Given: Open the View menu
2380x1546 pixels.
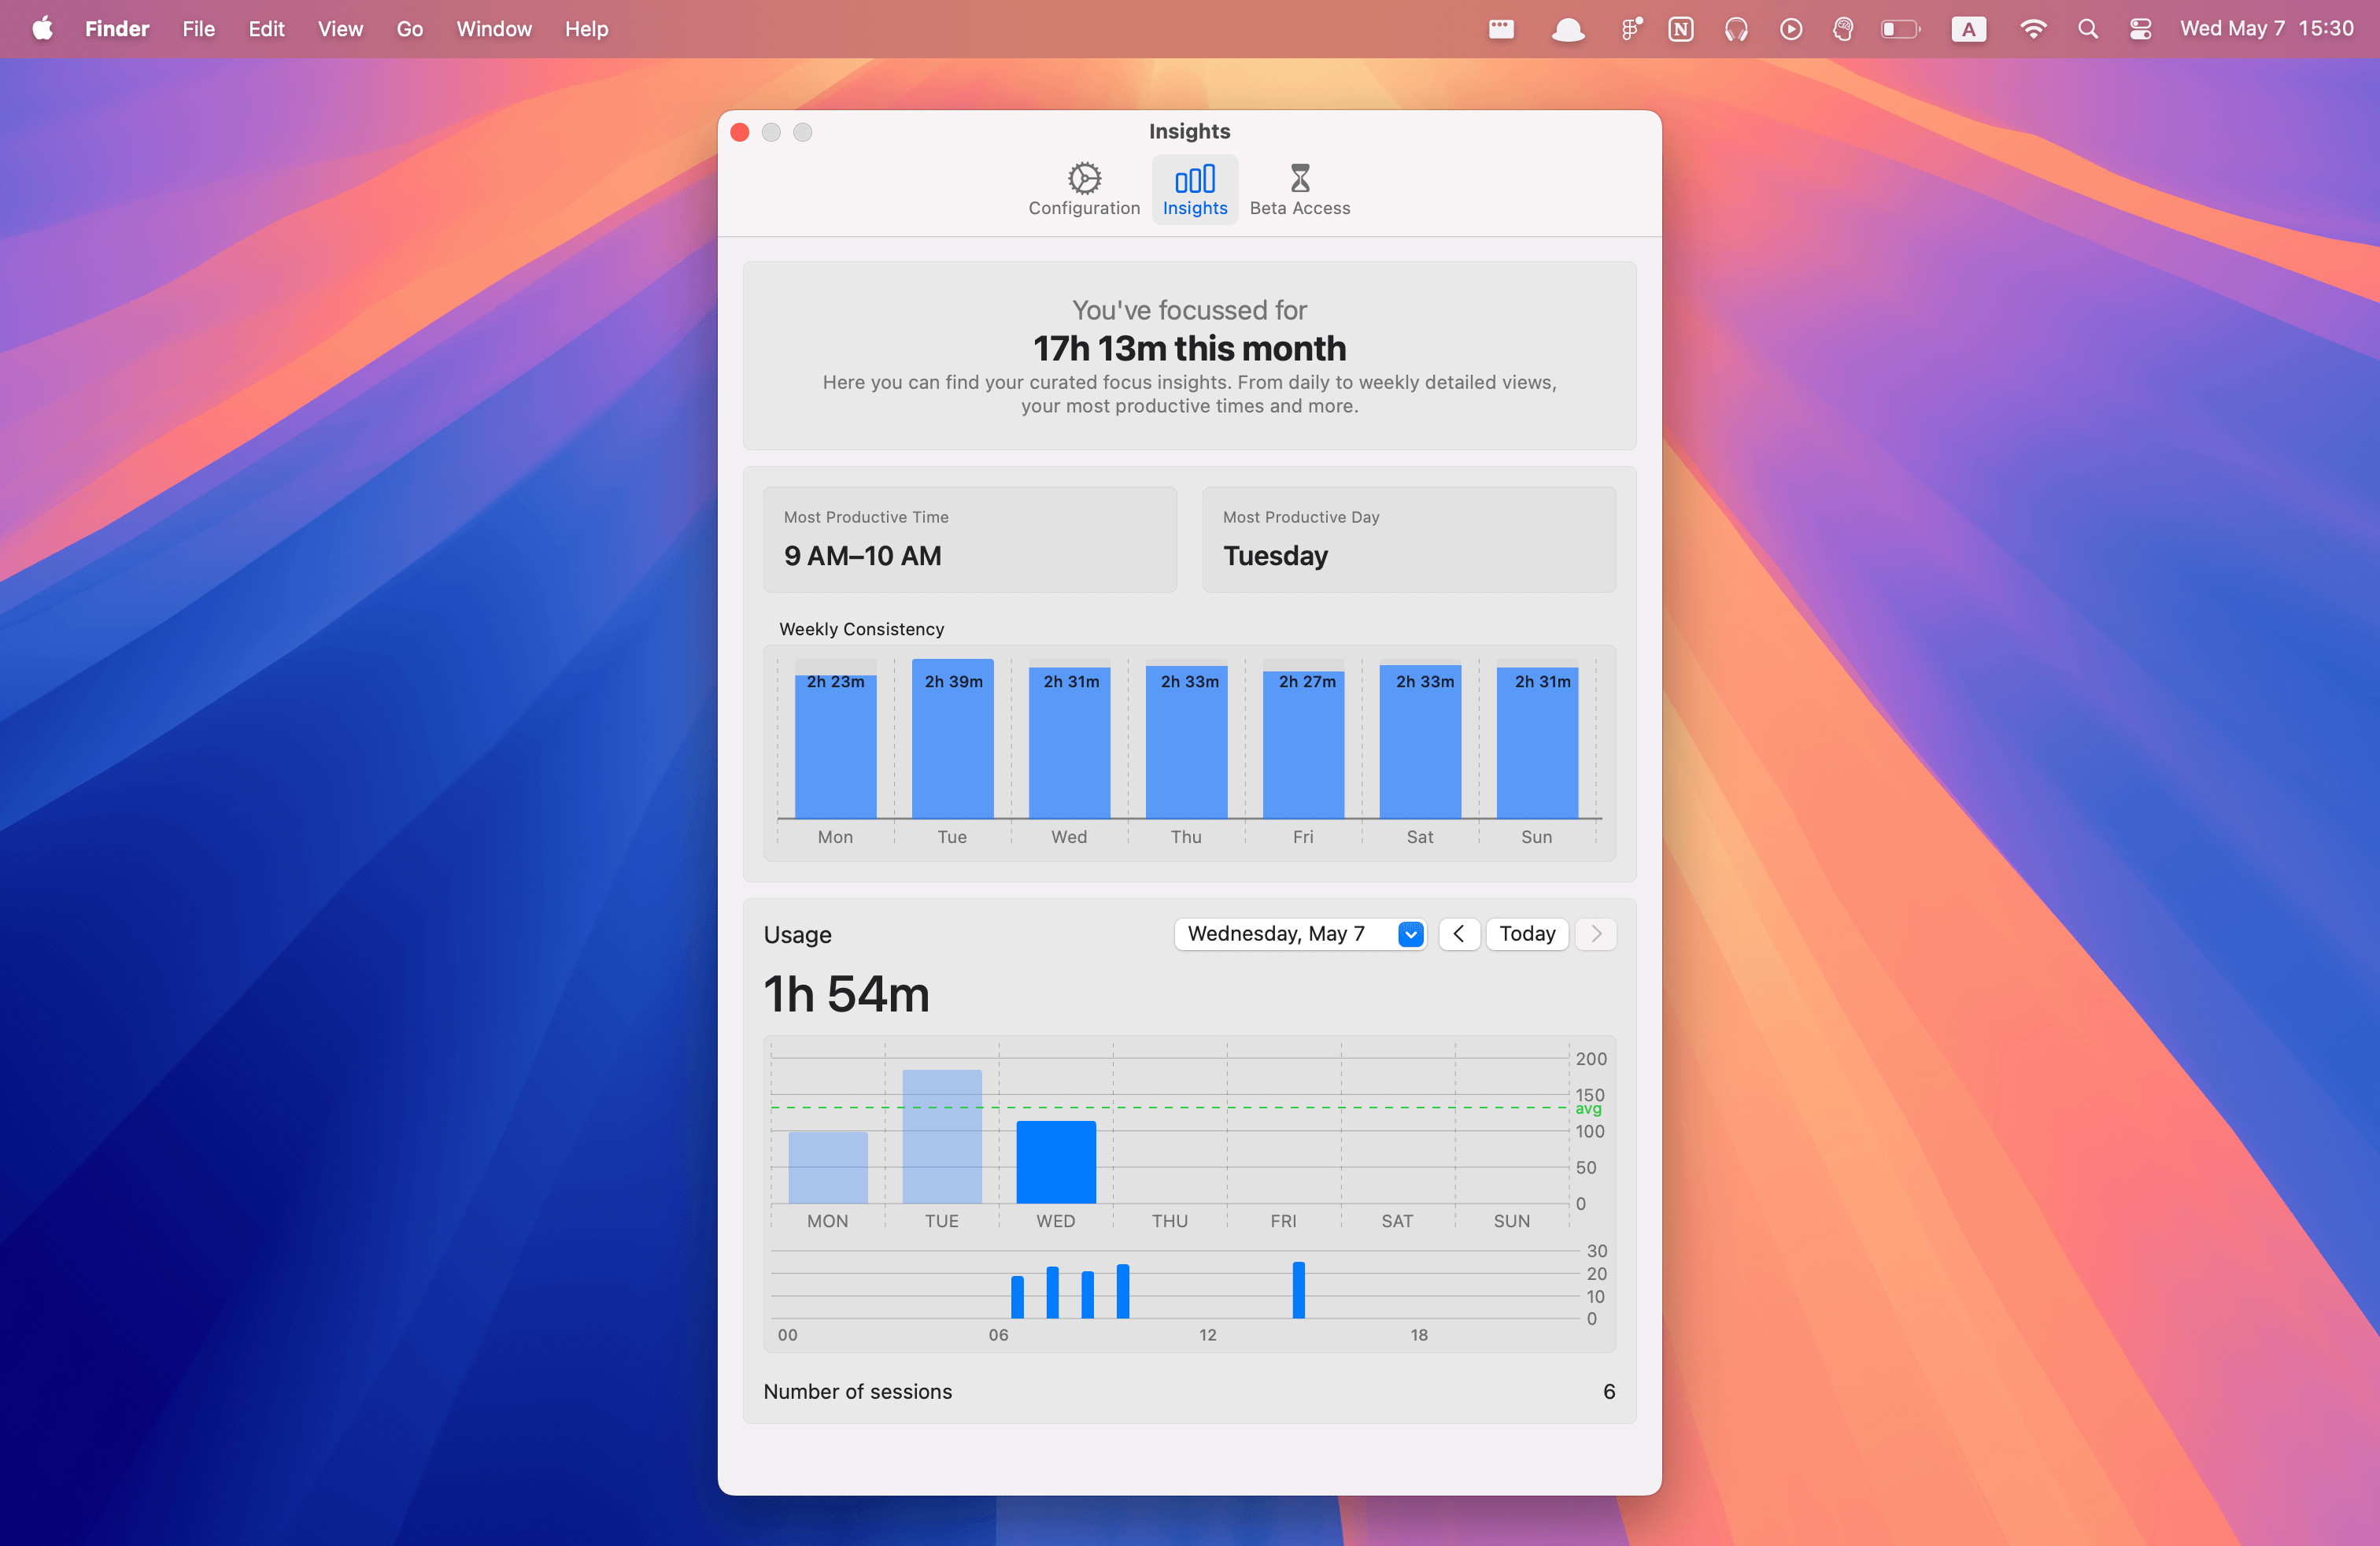Looking at the screenshot, I should 340,29.
